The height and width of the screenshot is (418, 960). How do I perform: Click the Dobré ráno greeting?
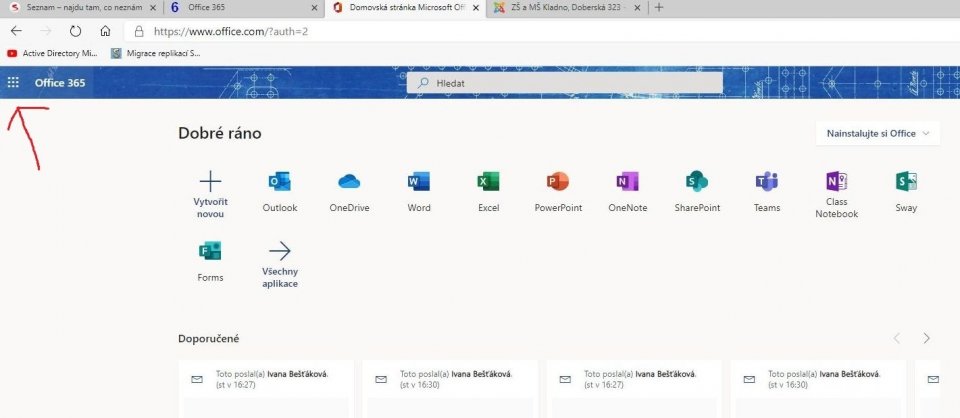tap(220, 133)
